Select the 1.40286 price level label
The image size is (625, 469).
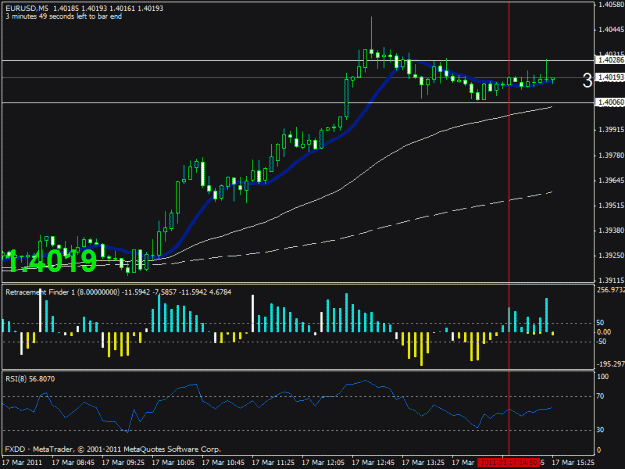pyautogui.click(x=610, y=60)
